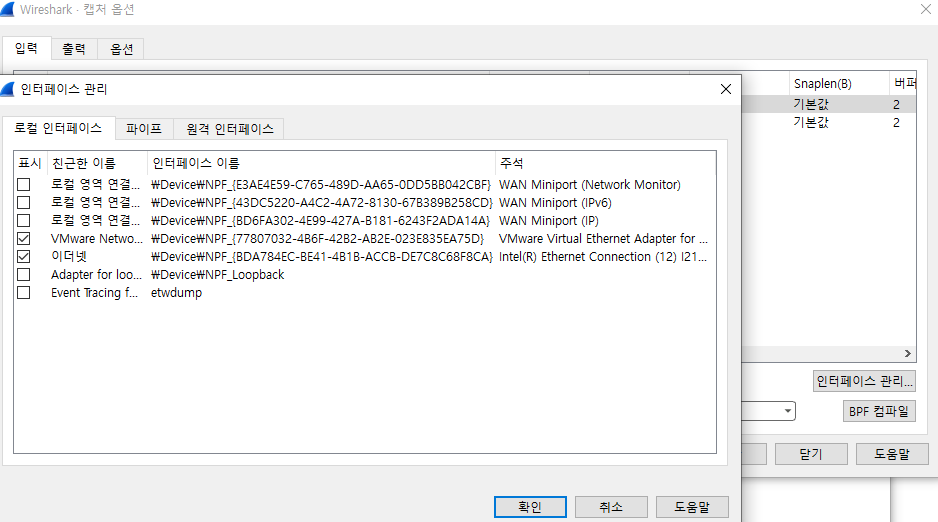Enable the WAN Miniport (IP) interface checkbox
938x522 pixels.
[x=23, y=221]
